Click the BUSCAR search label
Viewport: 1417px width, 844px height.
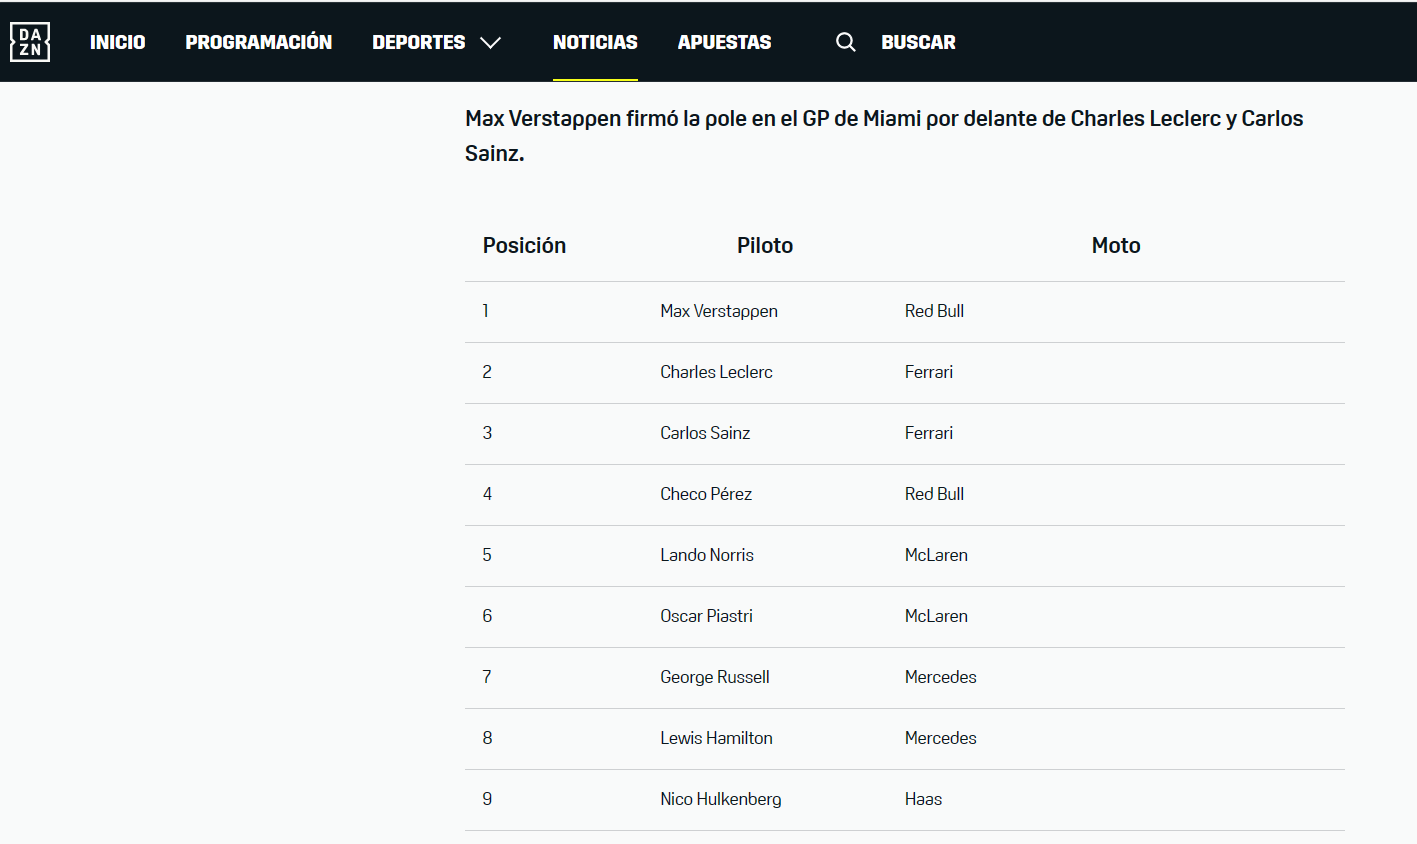[918, 42]
